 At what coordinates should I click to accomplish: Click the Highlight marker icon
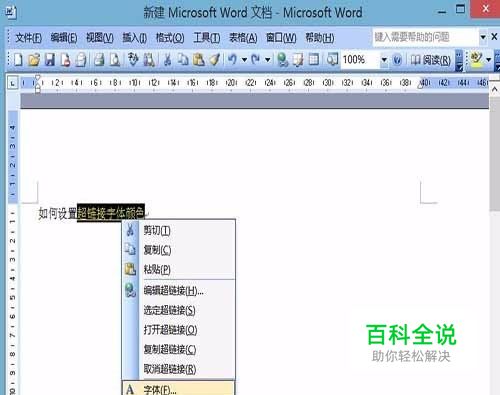(476, 59)
